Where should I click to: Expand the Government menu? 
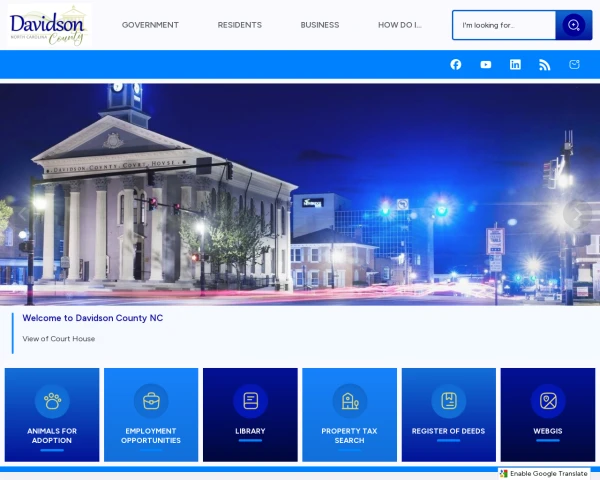150,25
